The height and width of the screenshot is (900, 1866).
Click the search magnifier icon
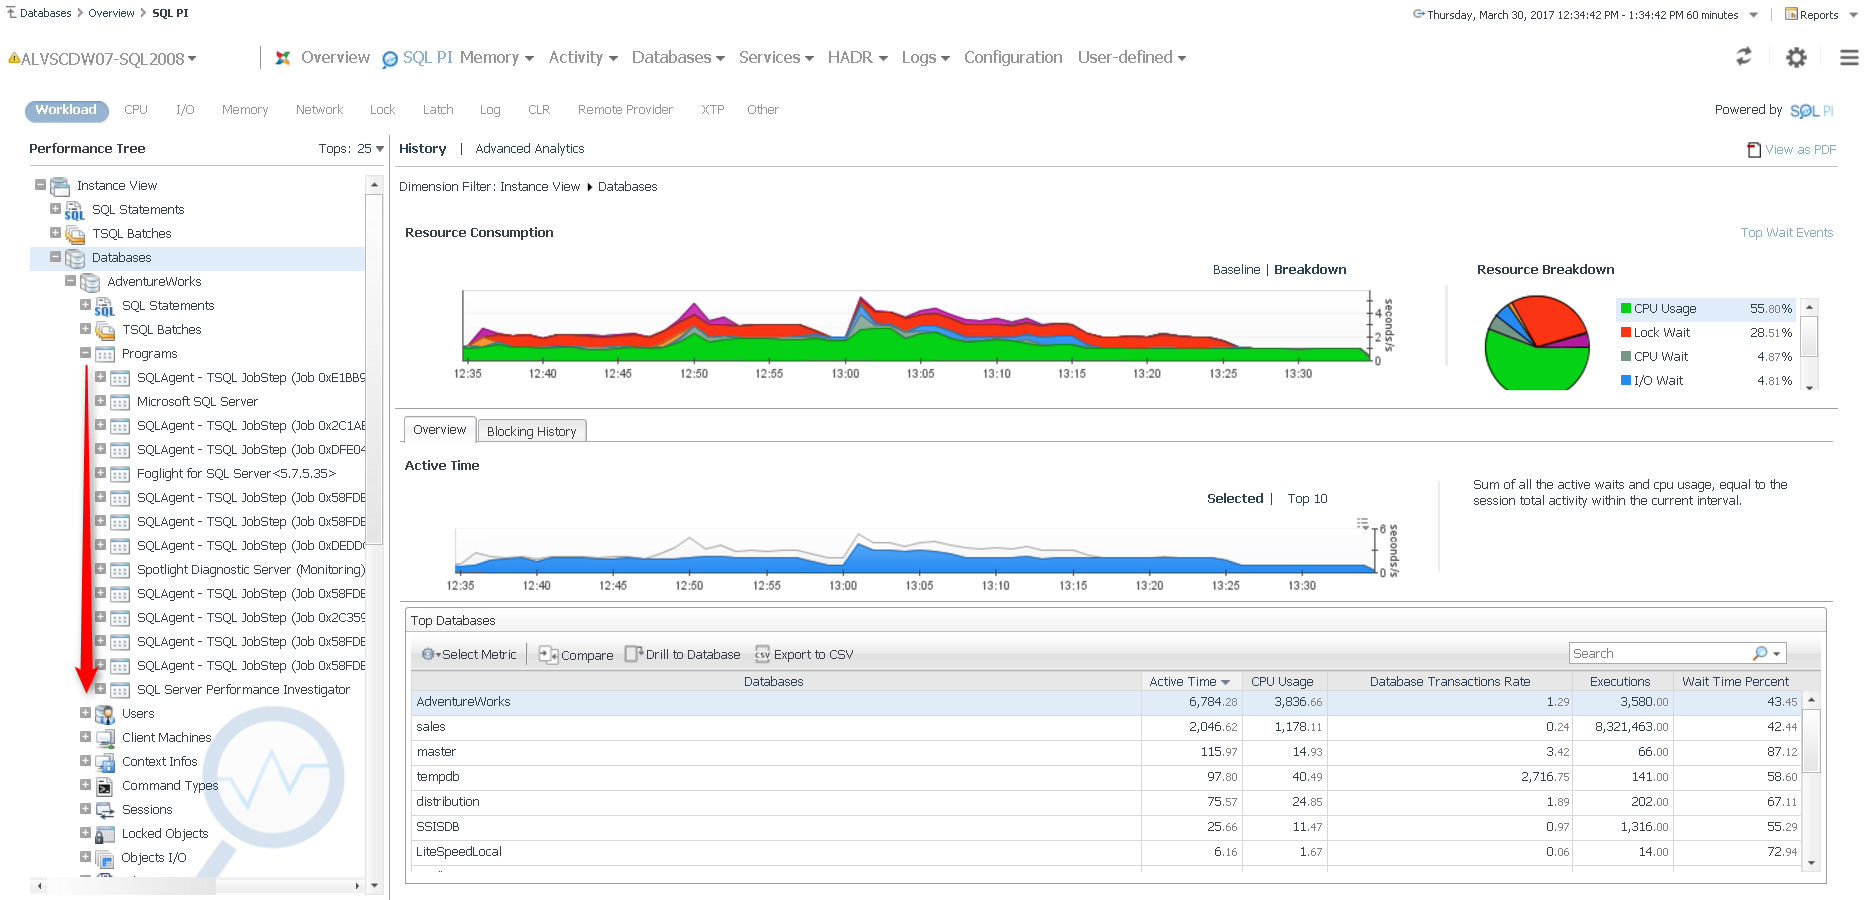1760,654
